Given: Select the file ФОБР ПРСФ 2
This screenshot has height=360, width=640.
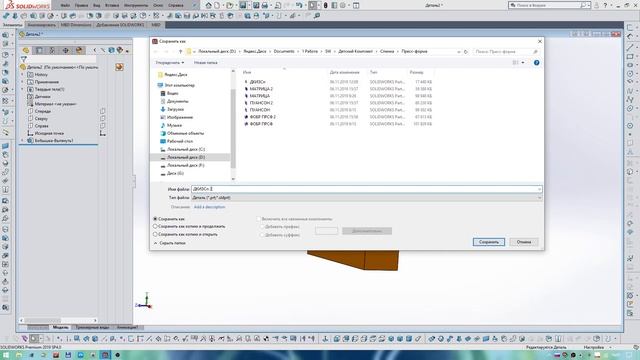Looking at the screenshot, I should (263, 117).
